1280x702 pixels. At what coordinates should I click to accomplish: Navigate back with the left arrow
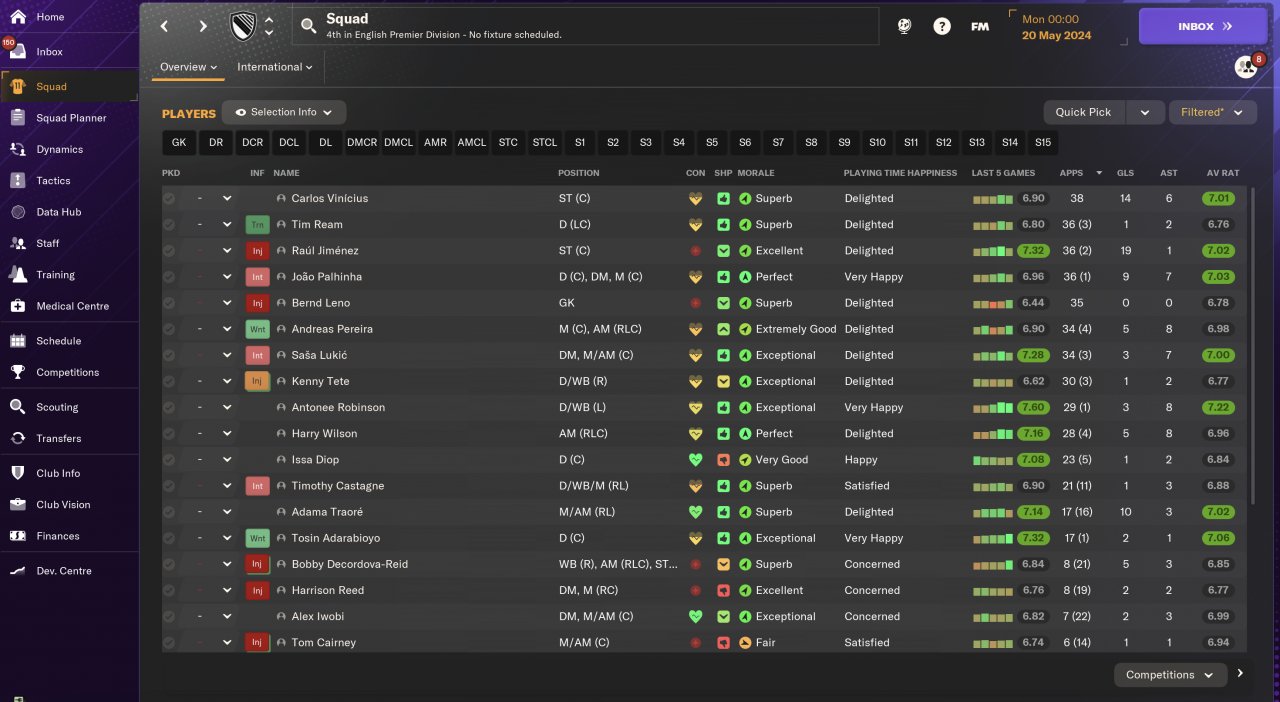[165, 27]
